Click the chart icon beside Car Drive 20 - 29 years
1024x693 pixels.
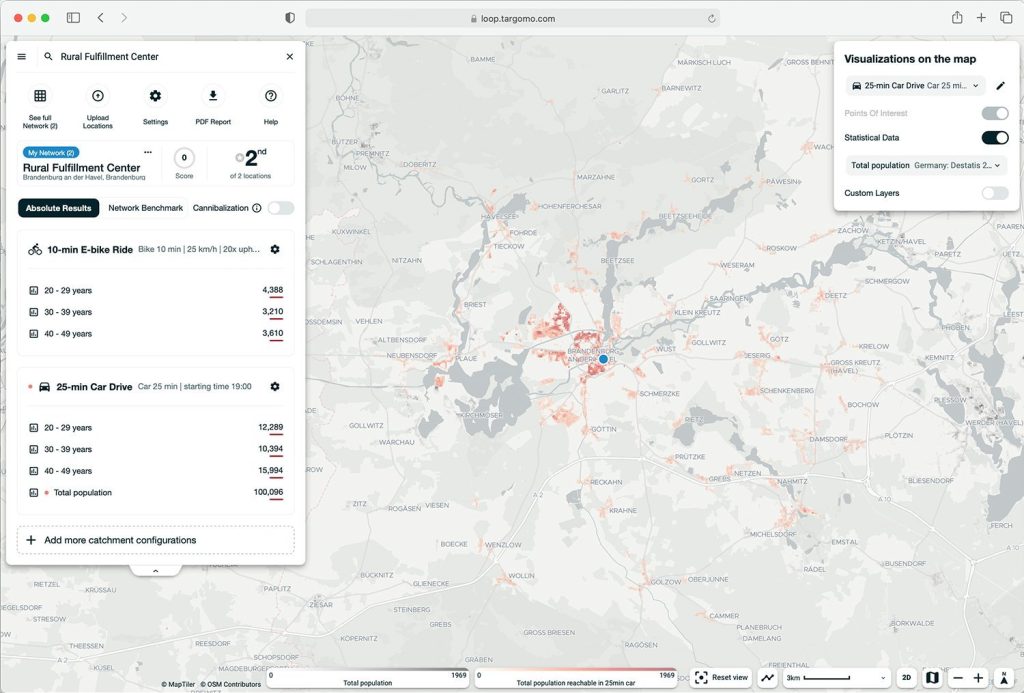[x=34, y=428]
